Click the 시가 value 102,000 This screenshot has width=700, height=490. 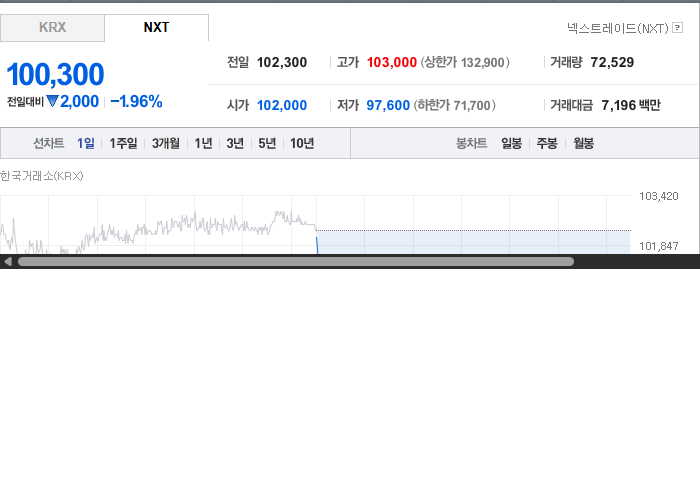click(x=282, y=105)
